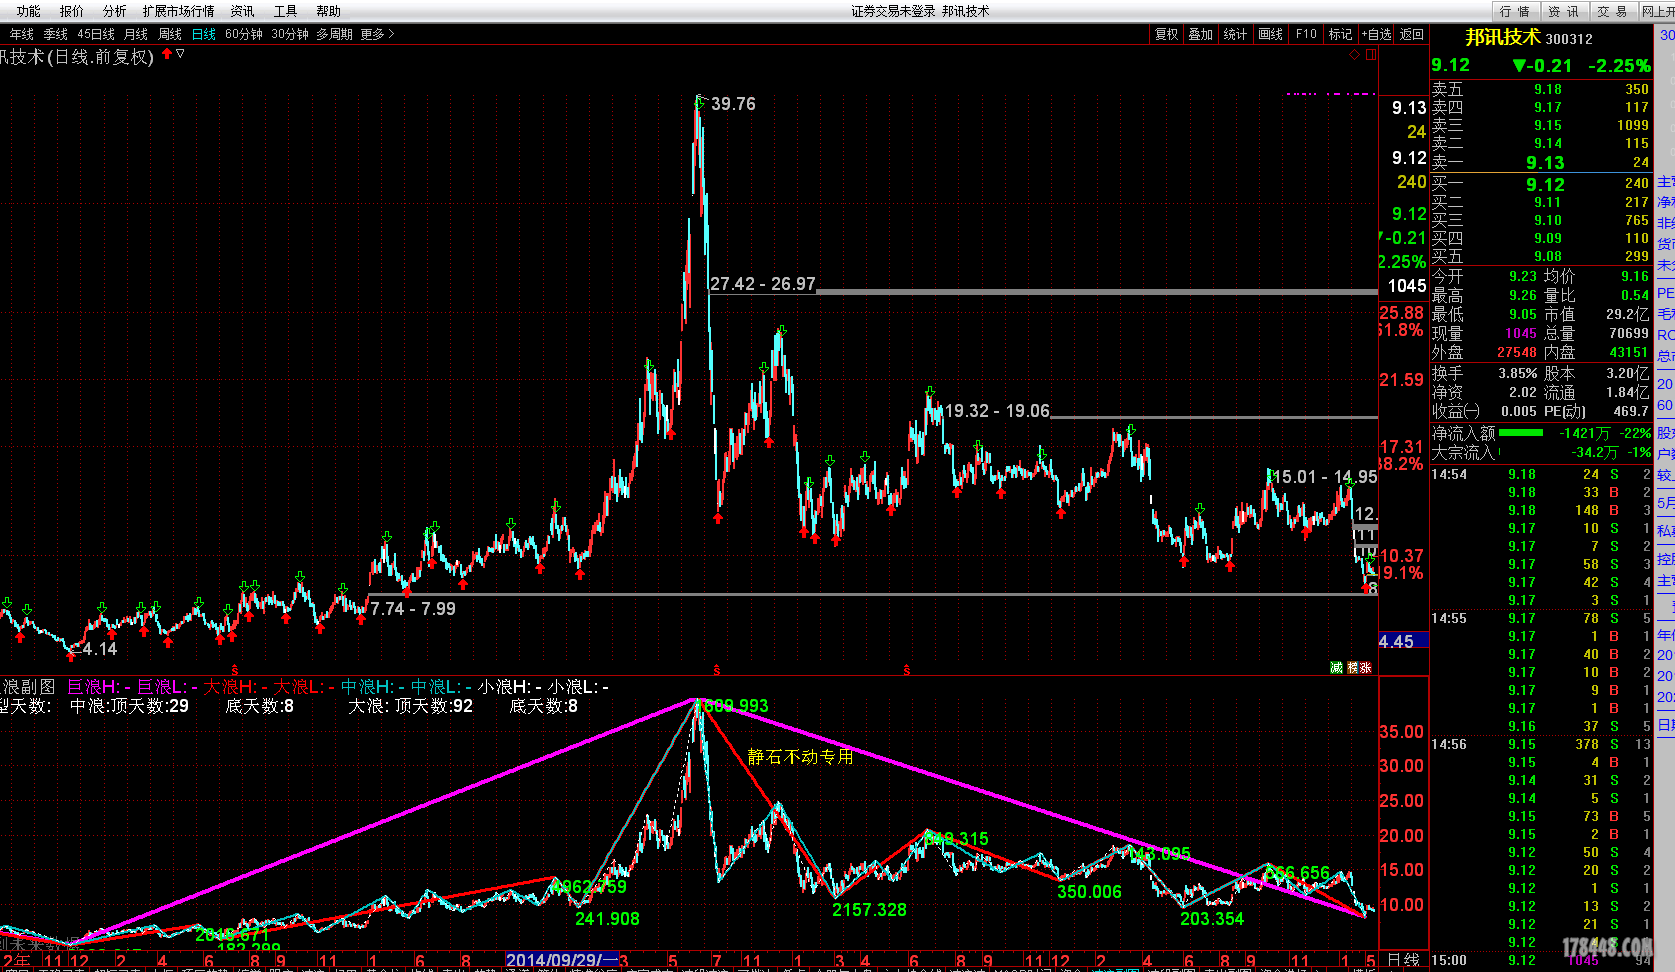Switch chart period to 月线
This screenshot has width=1675, height=972.
point(135,34)
